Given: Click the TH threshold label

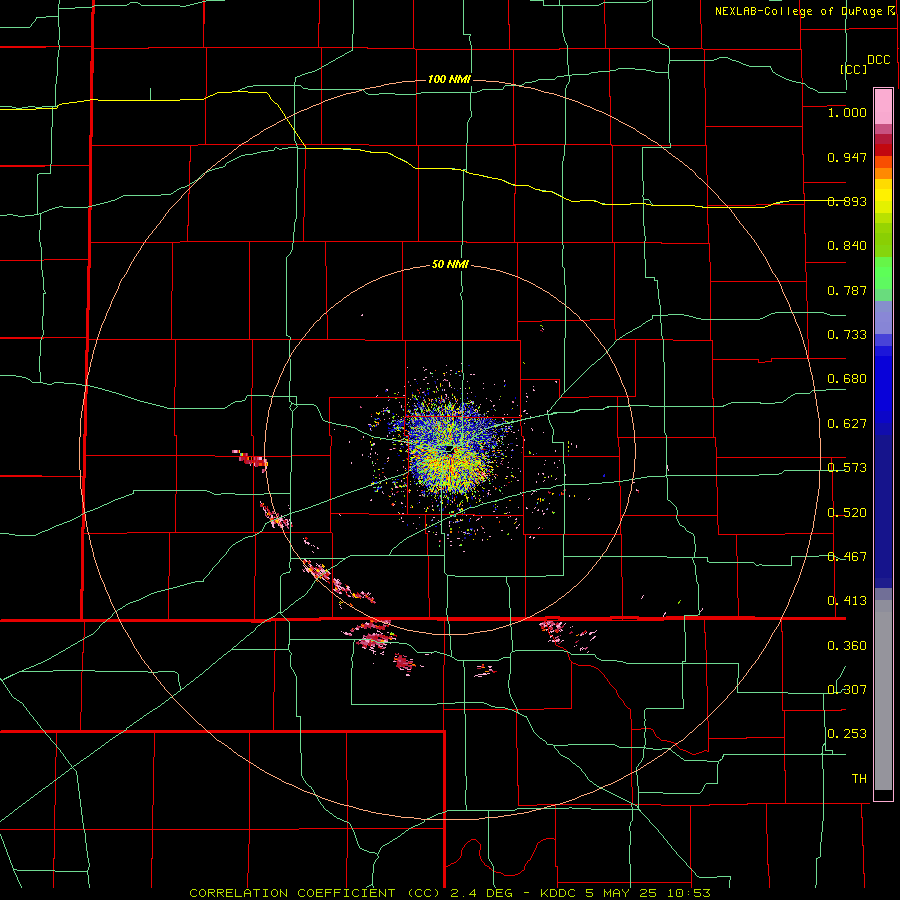Looking at the screenshot, I should click(x=859, y=779).
